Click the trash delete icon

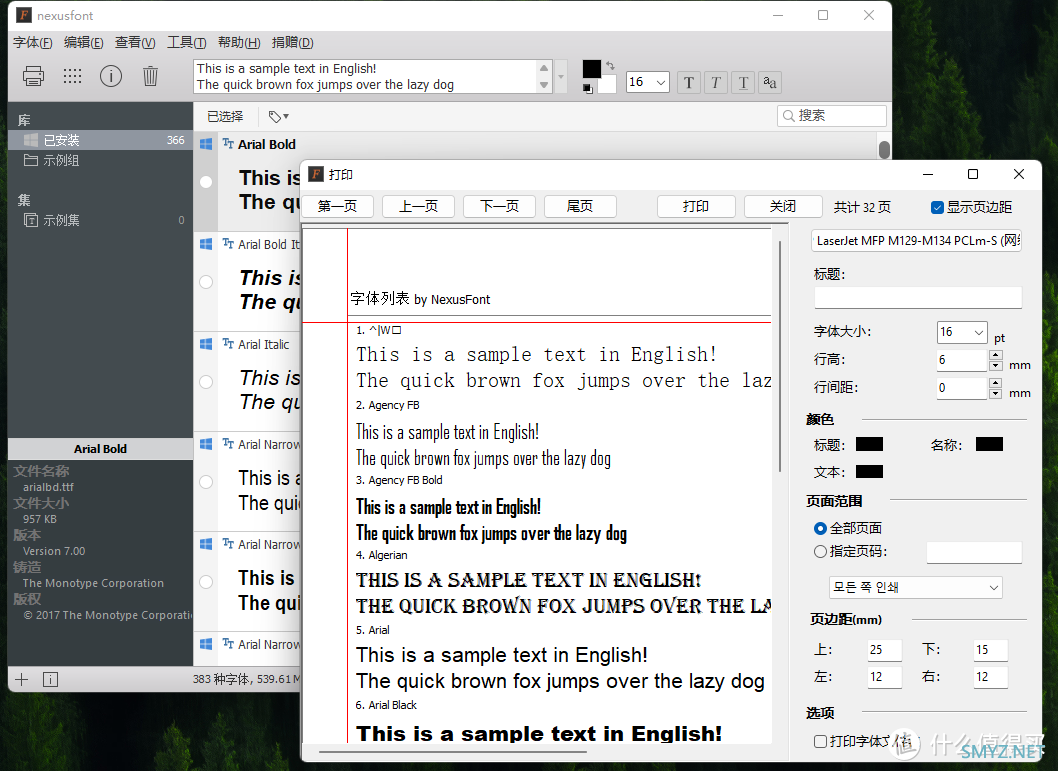[x=150, y=76]
